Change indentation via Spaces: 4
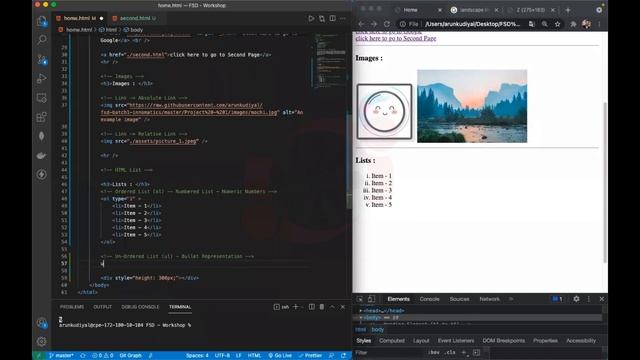 (197, 356)
